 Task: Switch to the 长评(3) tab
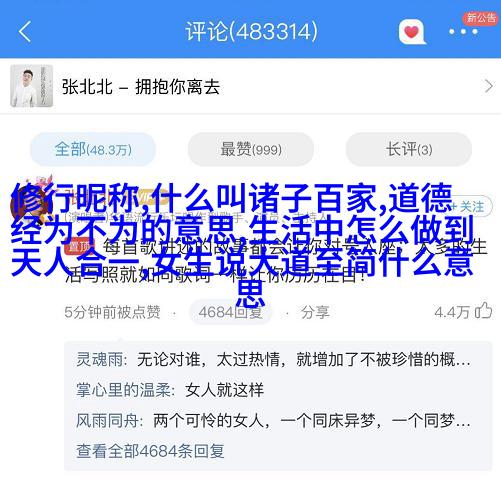[x=409, y=149]
